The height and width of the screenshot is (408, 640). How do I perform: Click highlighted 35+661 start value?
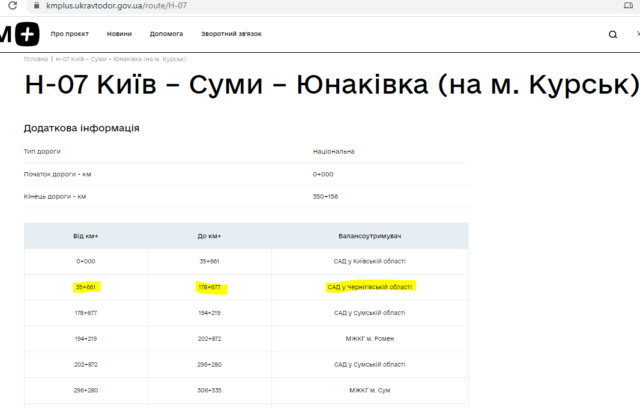point(86,287)
